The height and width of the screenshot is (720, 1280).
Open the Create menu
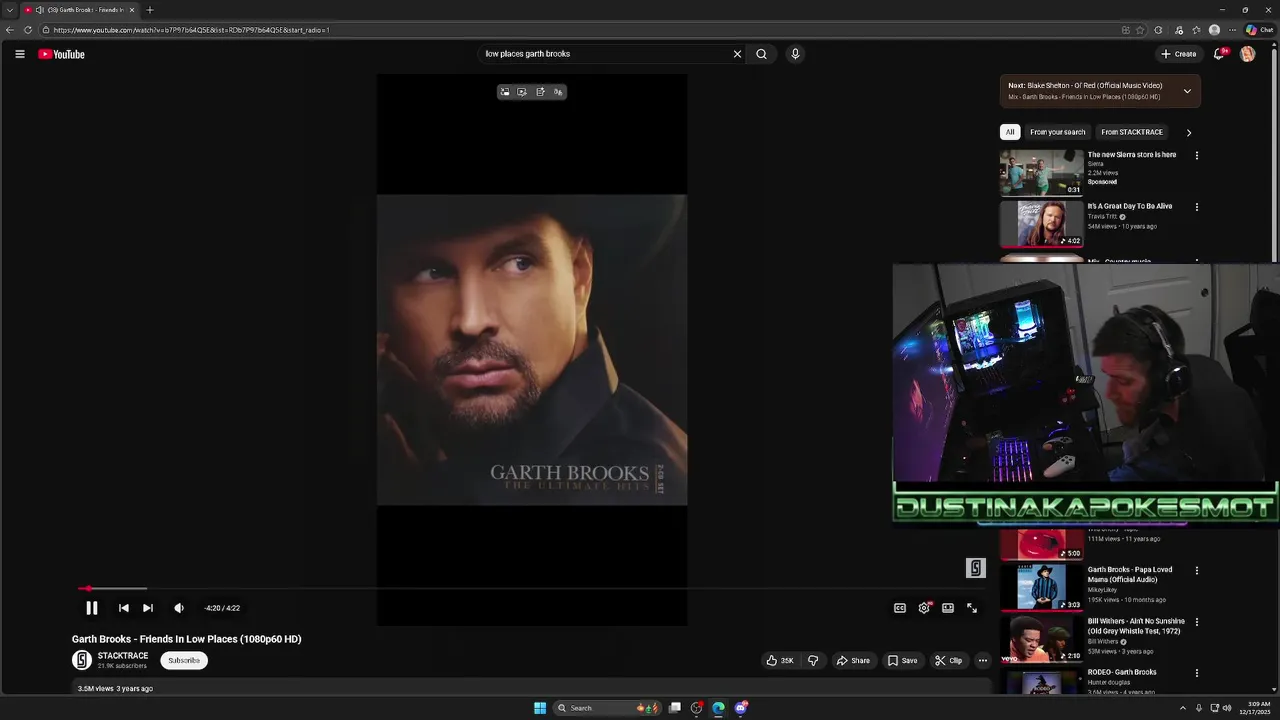tap(1179, 54)
